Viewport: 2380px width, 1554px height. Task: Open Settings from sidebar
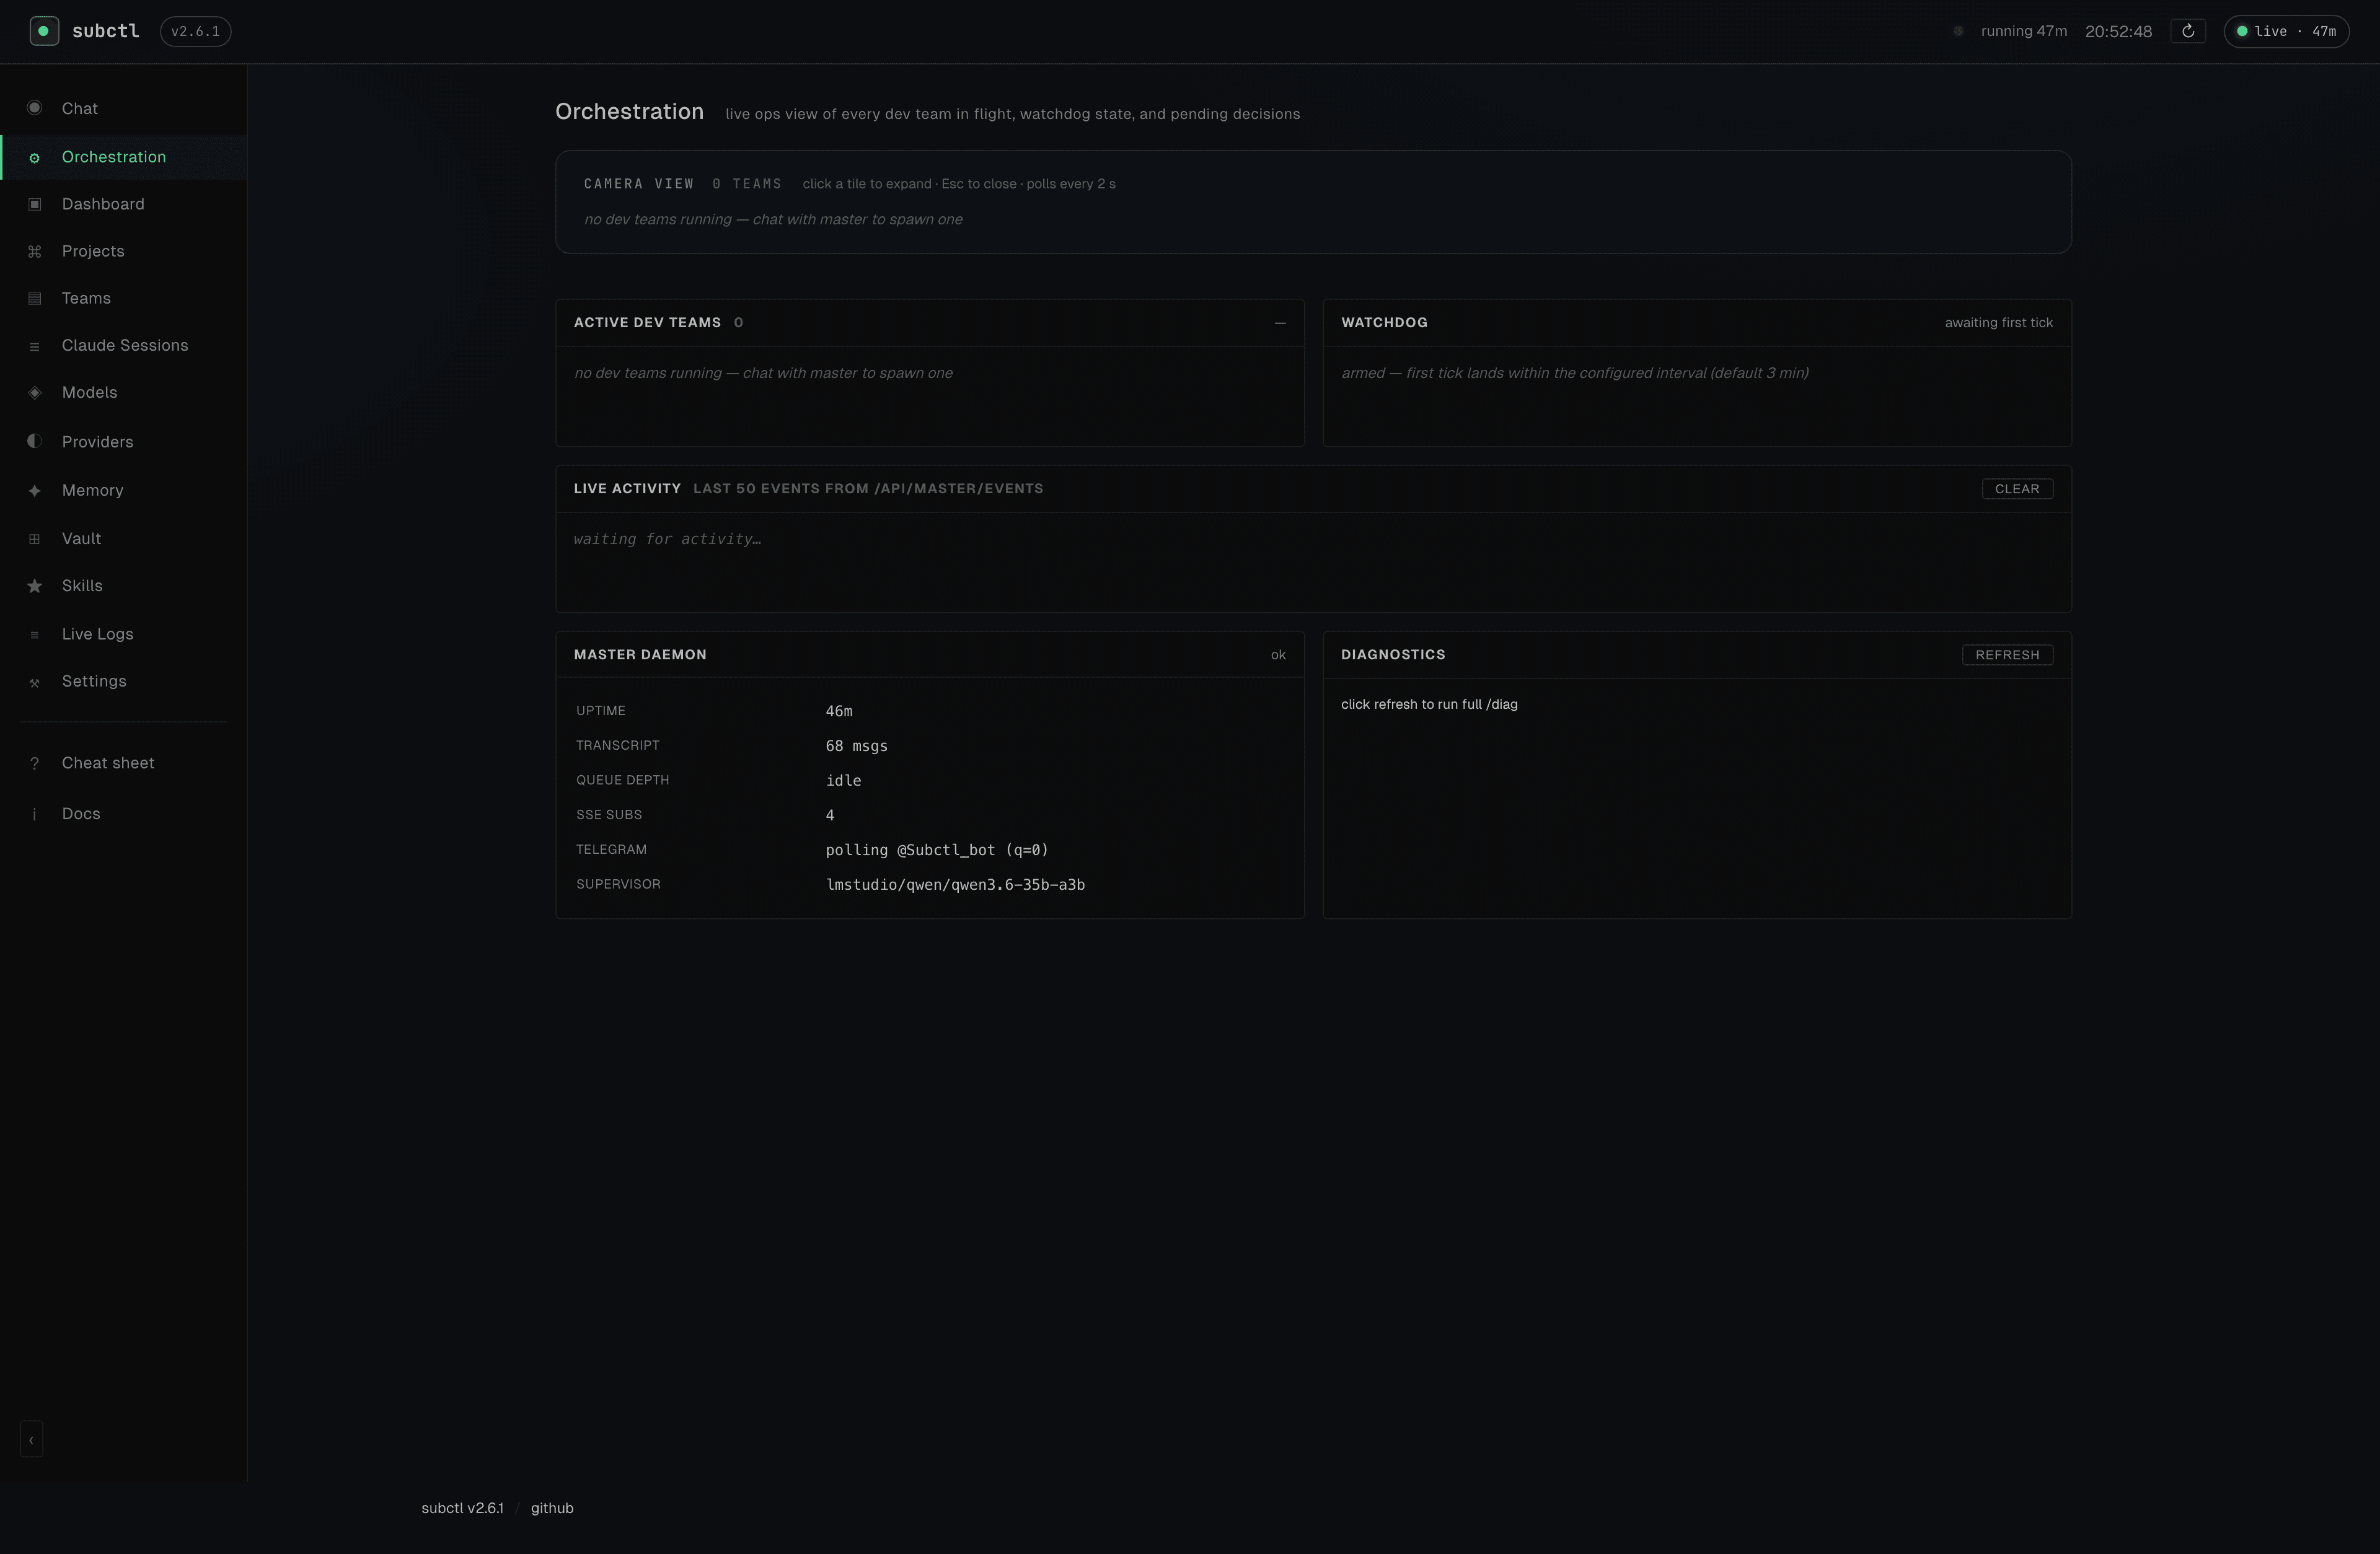pyautogui.click(x=123, y=681)
